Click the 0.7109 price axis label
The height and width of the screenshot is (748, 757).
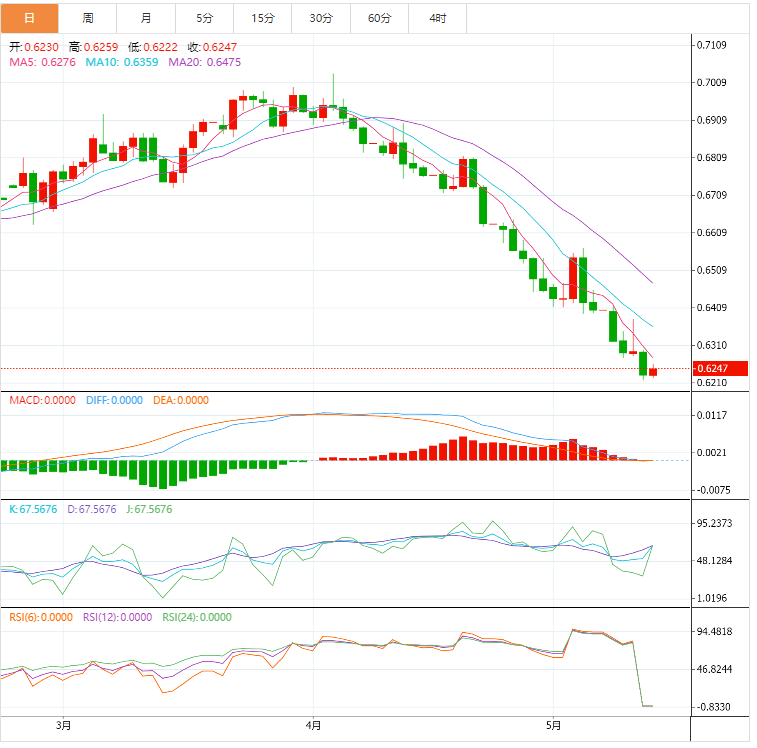click(x=712, y=45)
